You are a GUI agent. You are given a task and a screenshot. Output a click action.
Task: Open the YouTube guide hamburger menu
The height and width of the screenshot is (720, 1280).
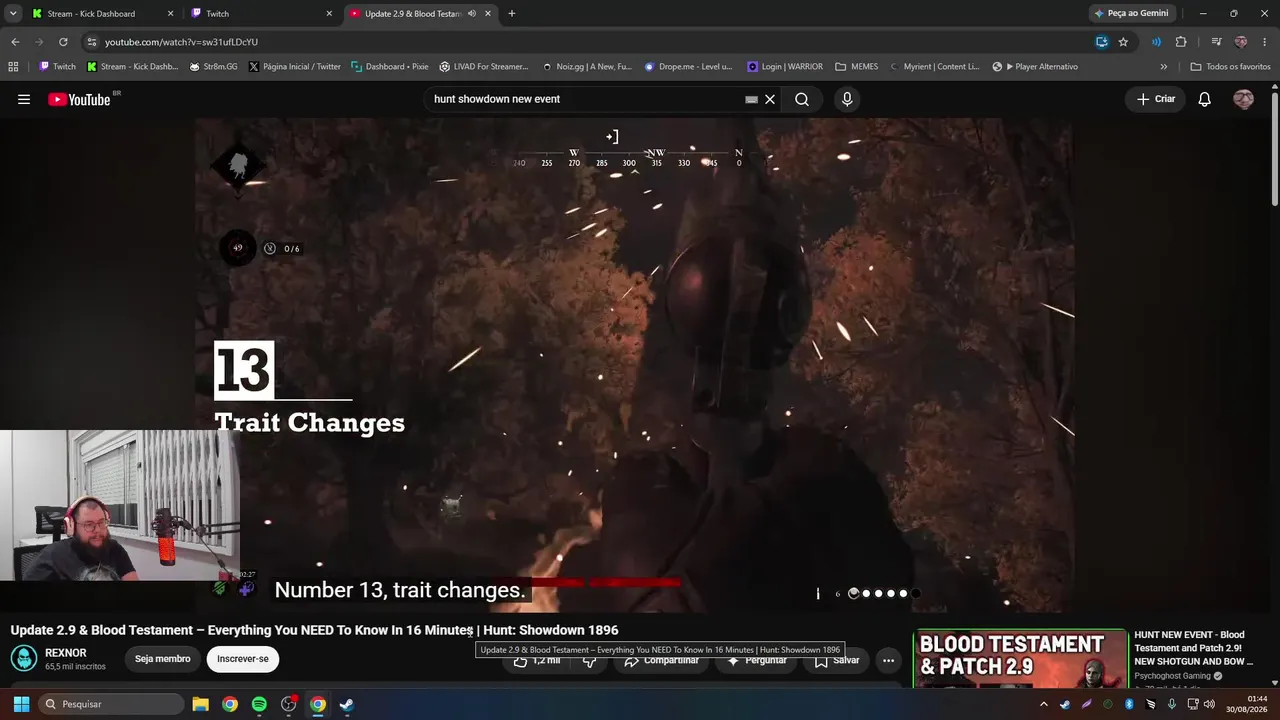(24, 99)
